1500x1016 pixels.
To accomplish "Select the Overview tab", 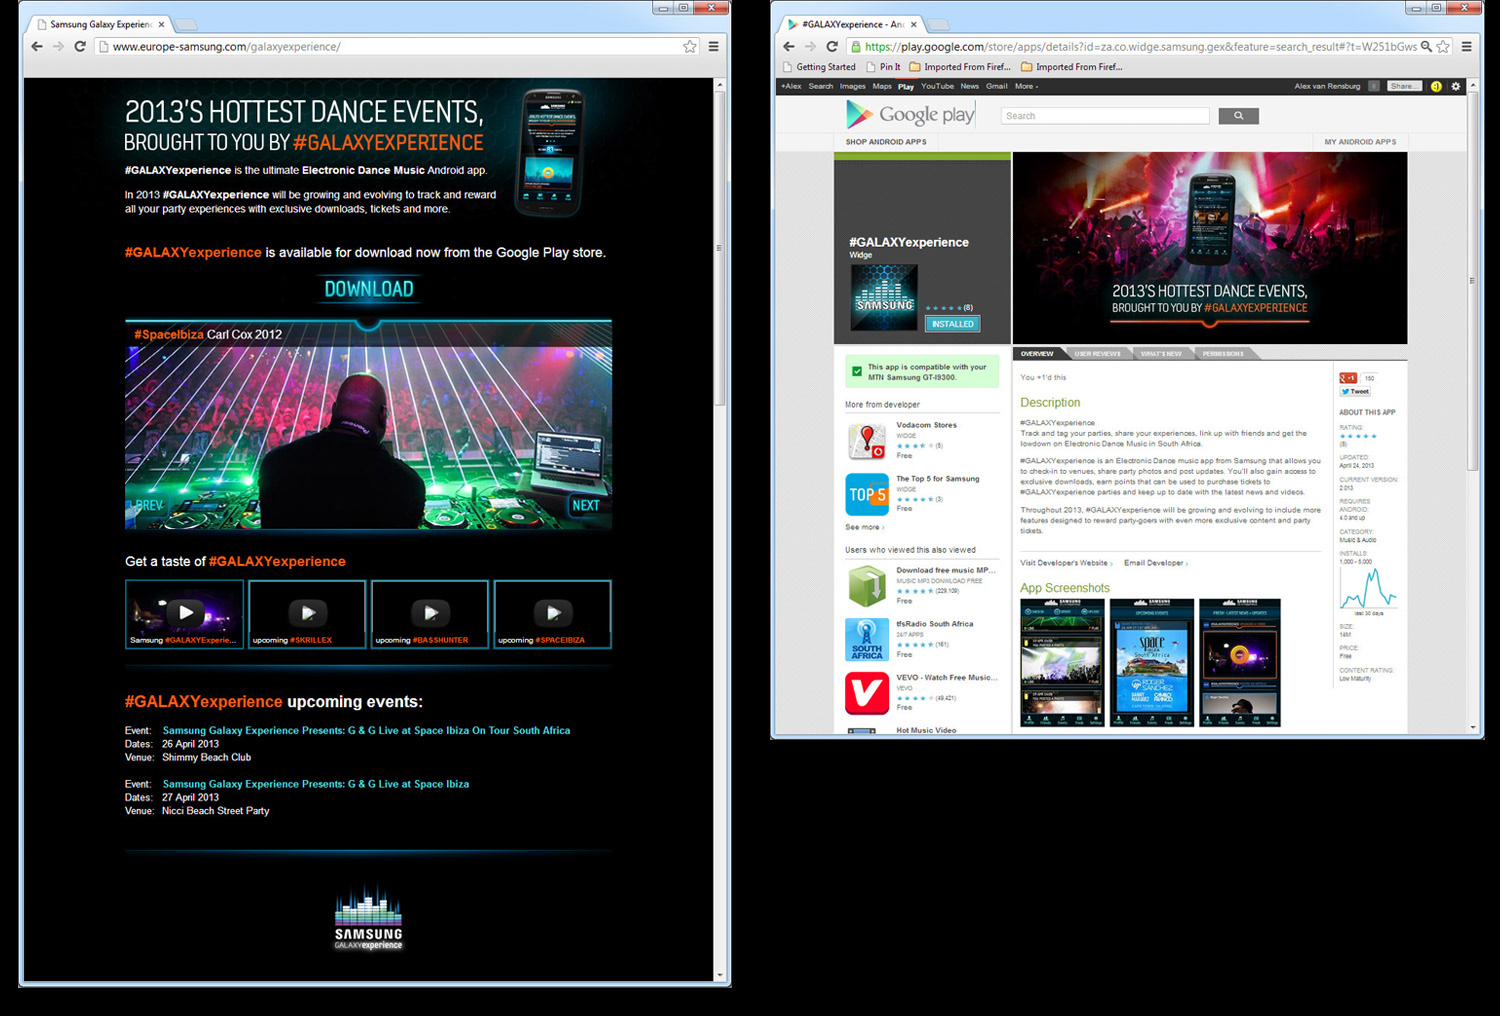I will [x=1037, y=353].
